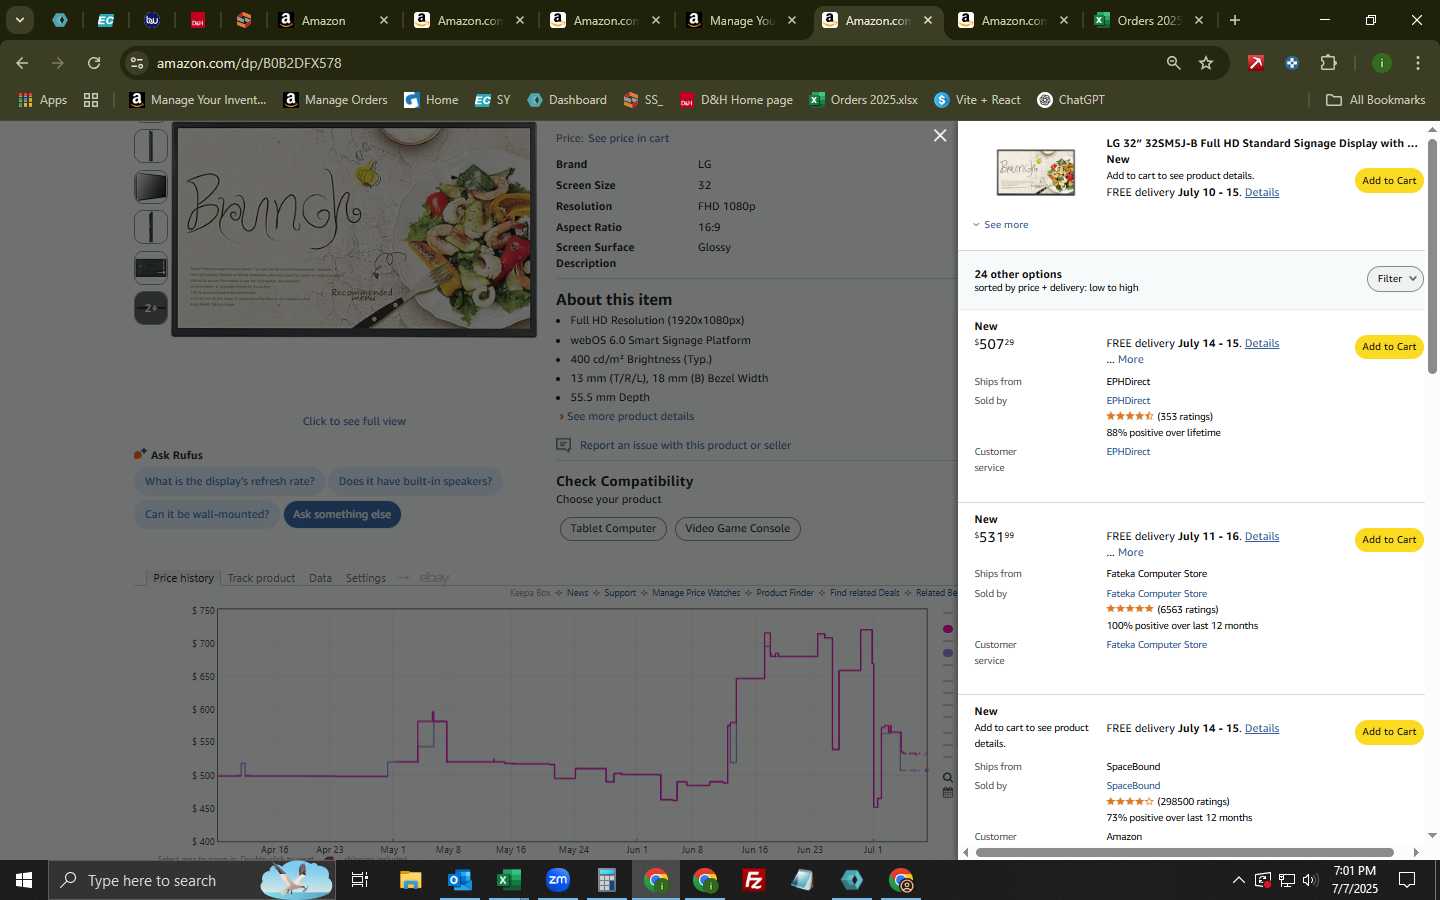Click to see full view of image
1440x900 pixels.
tap(354, 422)
